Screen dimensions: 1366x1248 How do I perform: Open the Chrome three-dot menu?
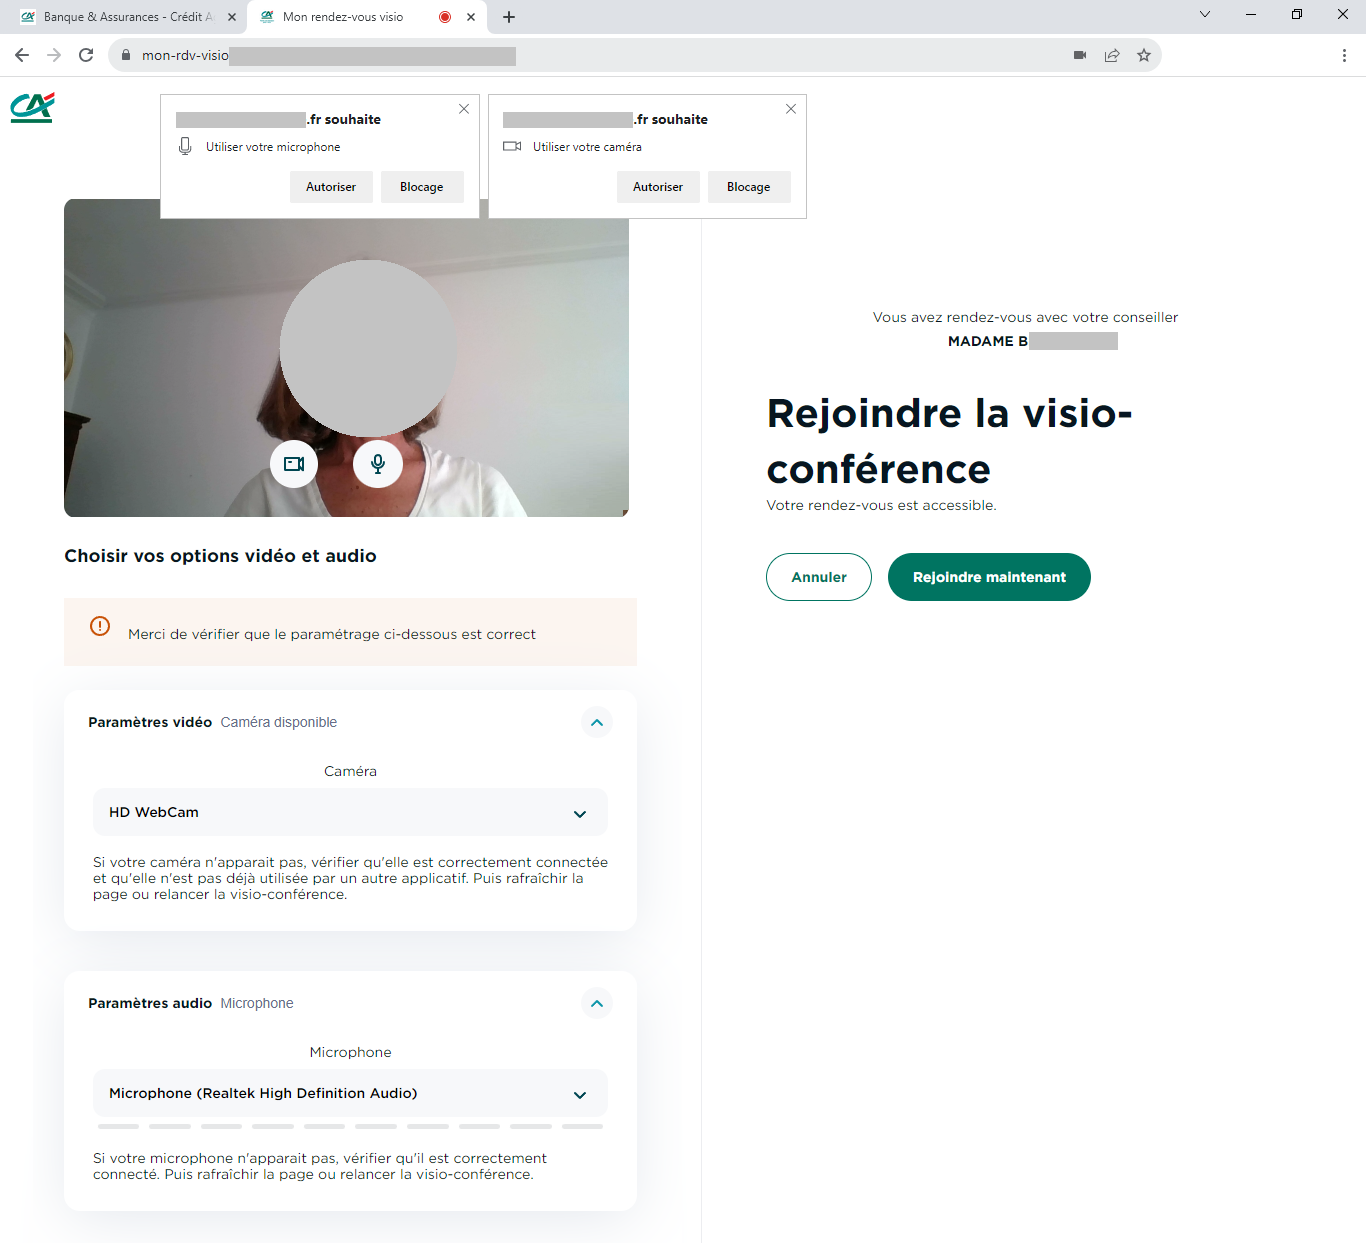click(x=1344, y=56)
